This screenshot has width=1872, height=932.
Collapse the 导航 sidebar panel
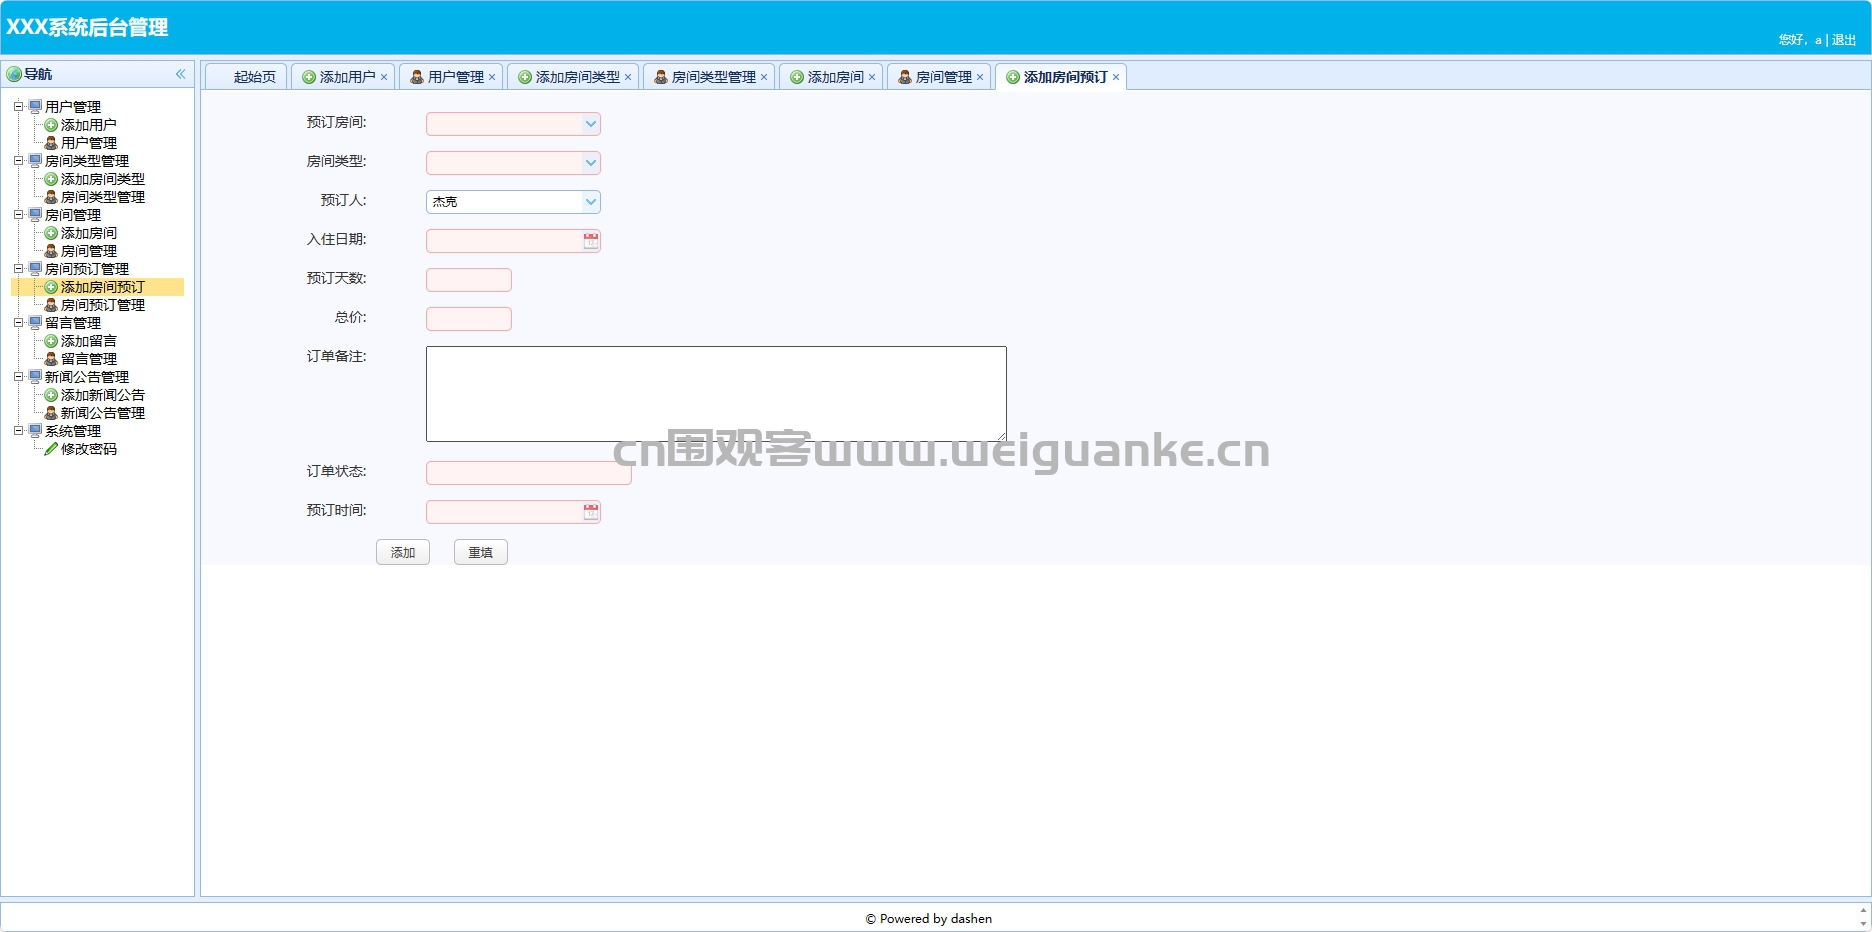coord(181,74)
